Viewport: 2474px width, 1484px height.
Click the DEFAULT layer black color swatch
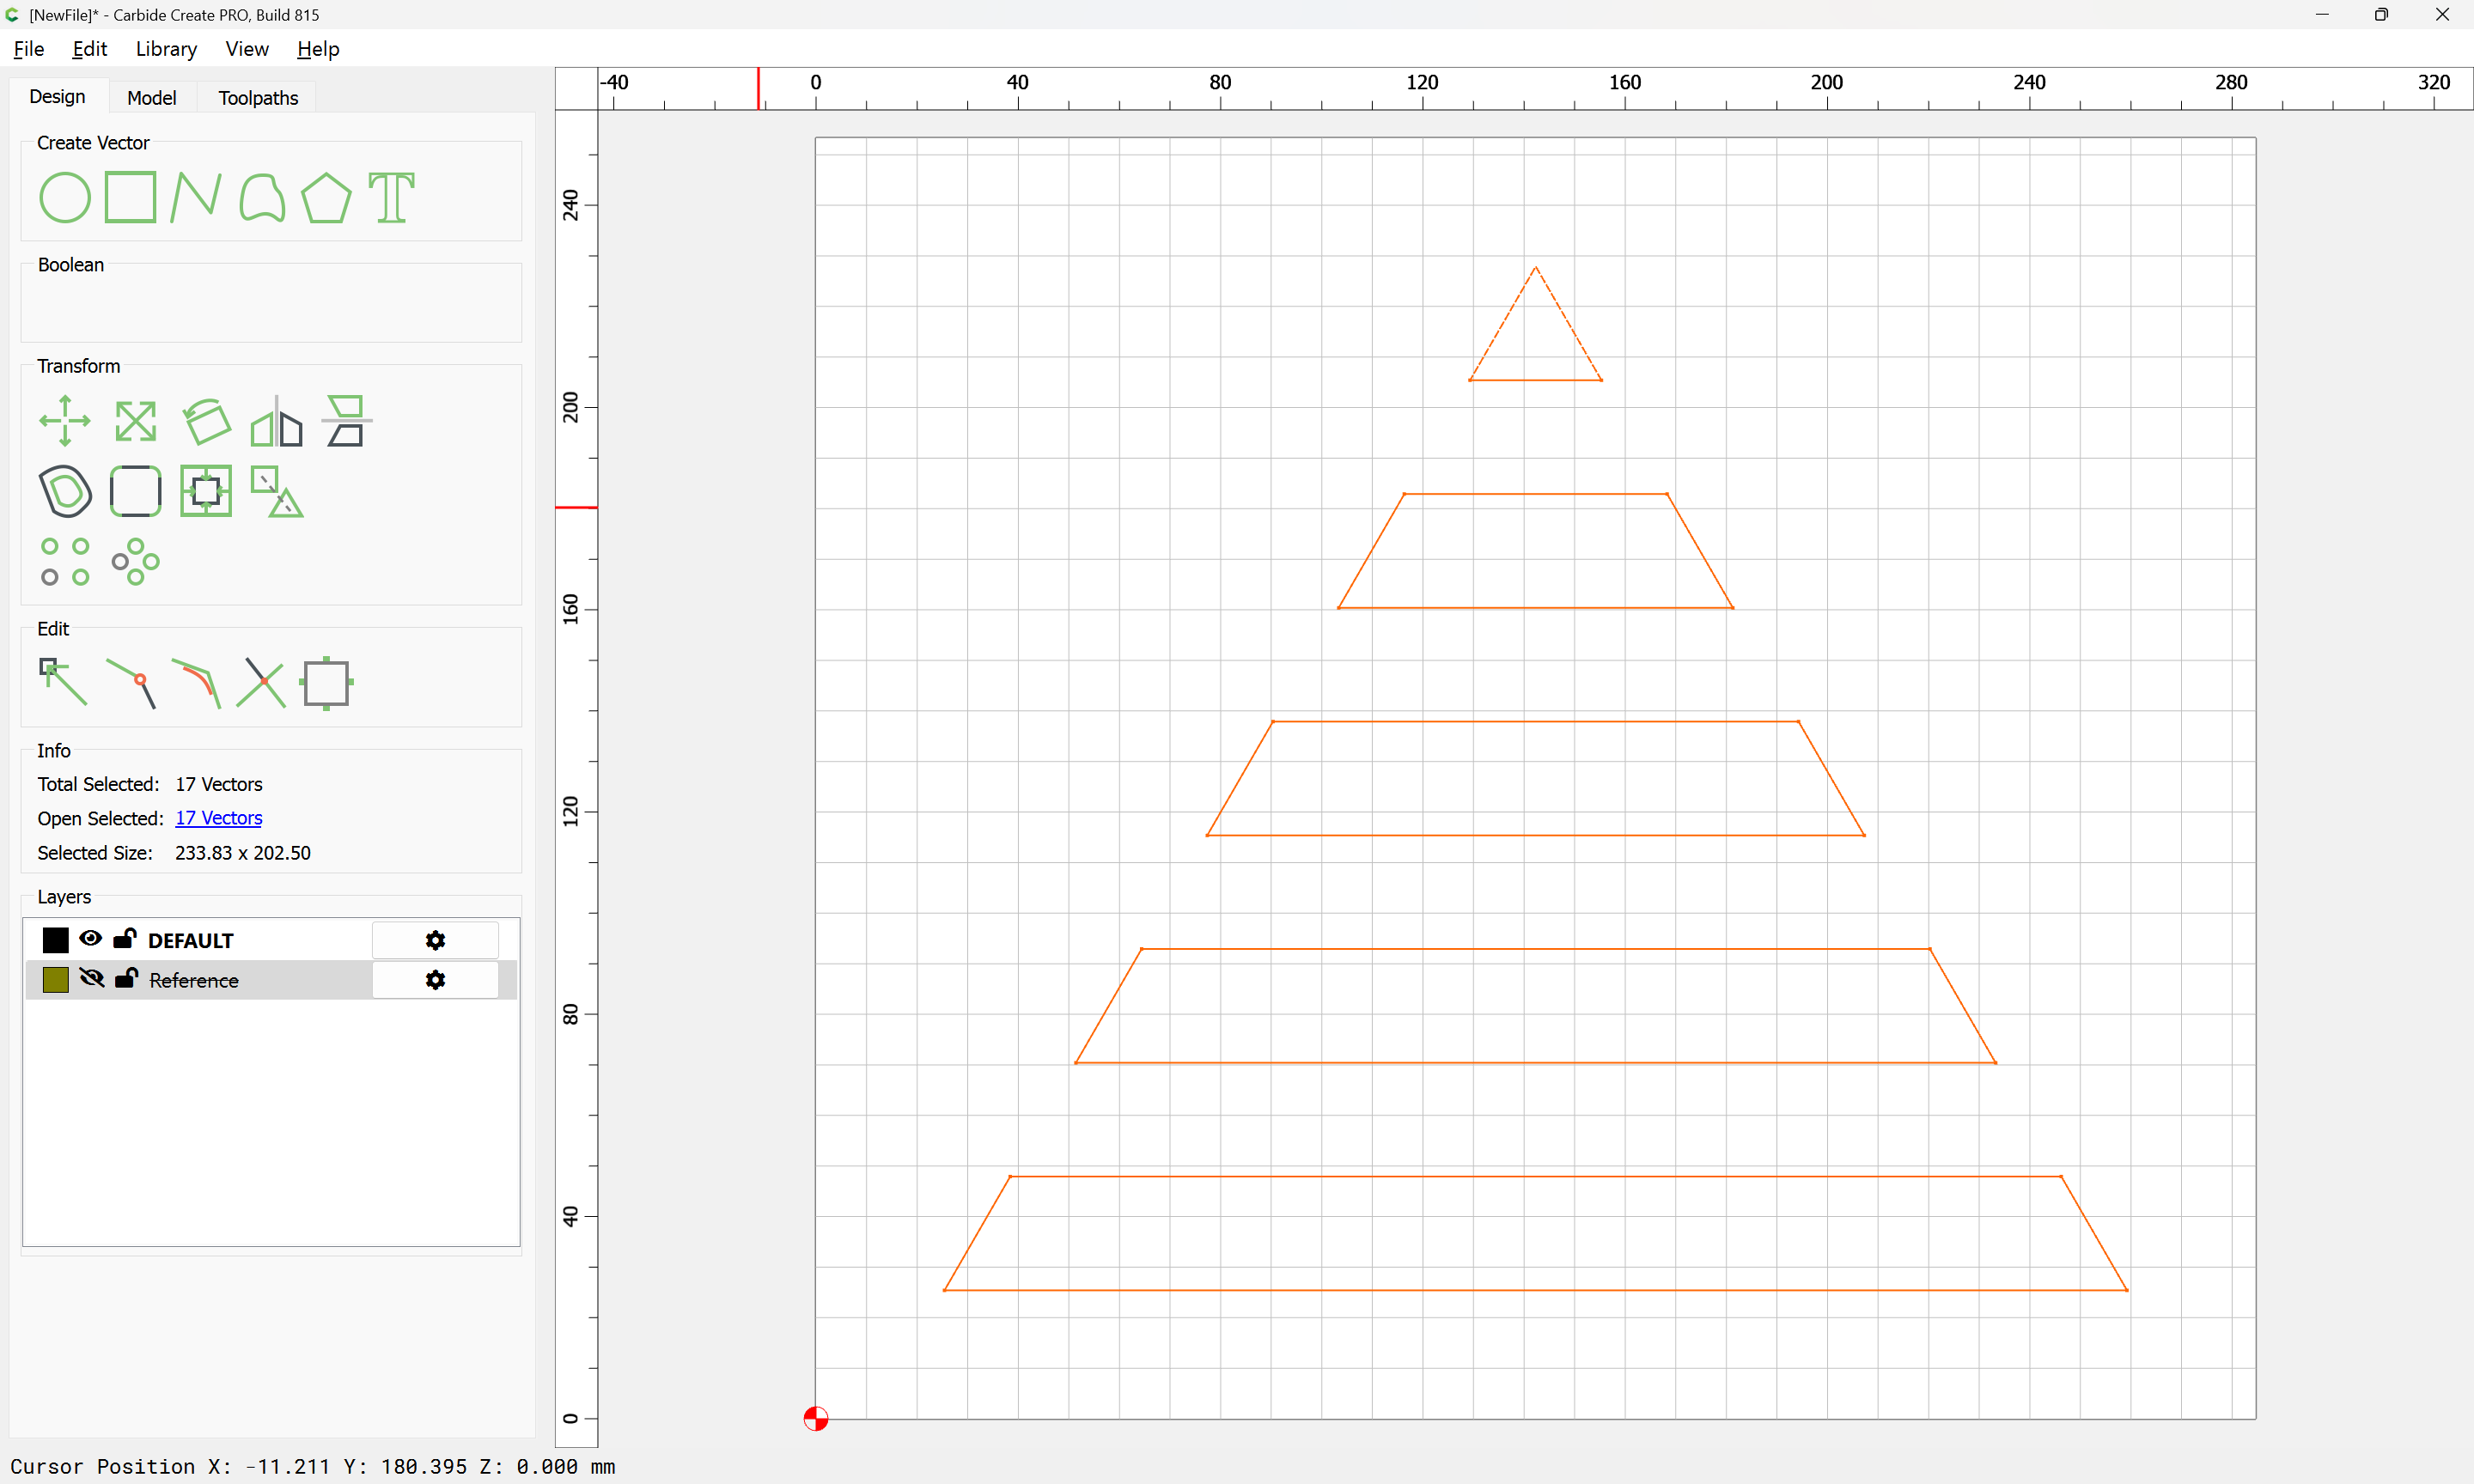56,940
